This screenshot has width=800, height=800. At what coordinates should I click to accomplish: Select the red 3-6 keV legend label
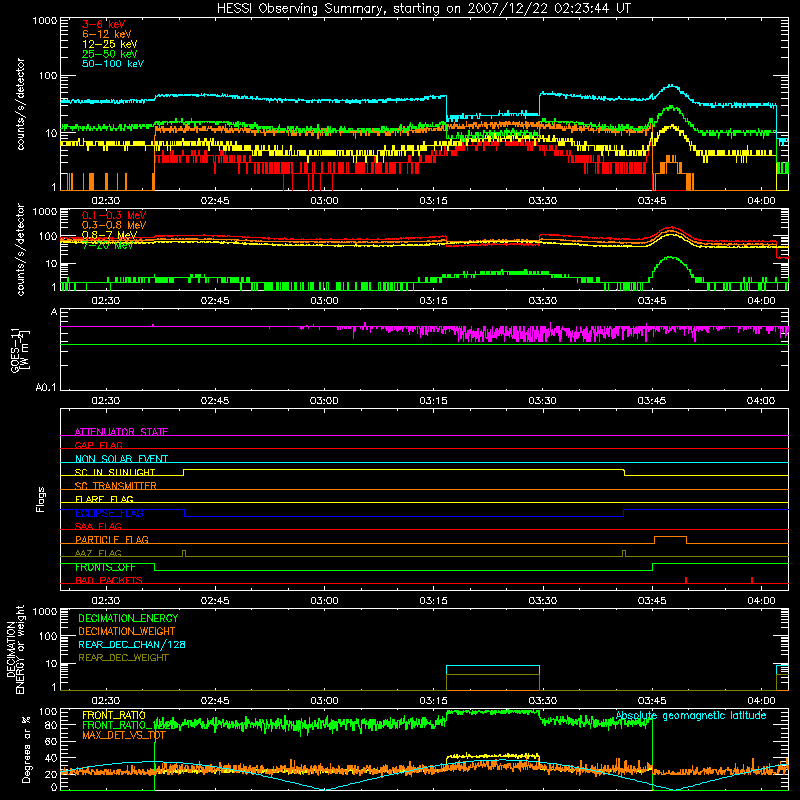pyautogui.click(x=103, y=24)
